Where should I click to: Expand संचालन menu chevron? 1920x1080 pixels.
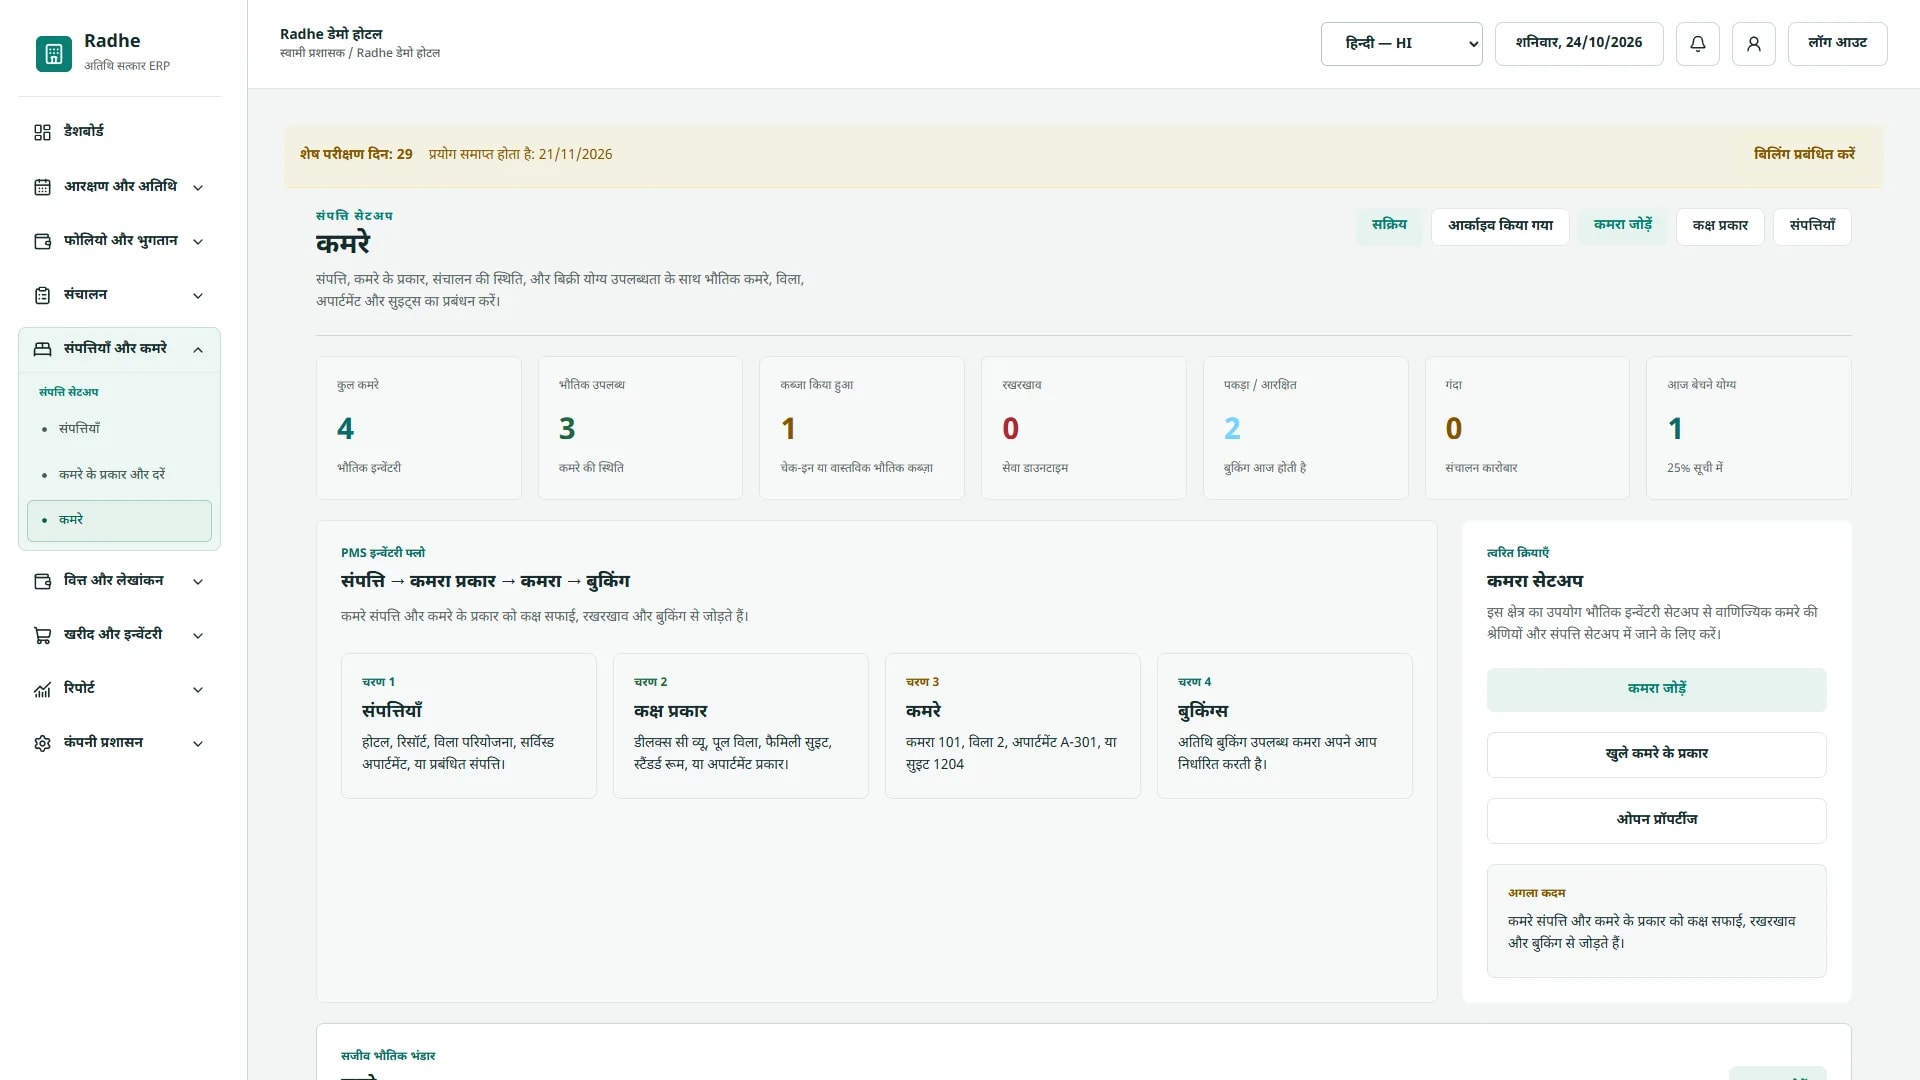(198, 295)
